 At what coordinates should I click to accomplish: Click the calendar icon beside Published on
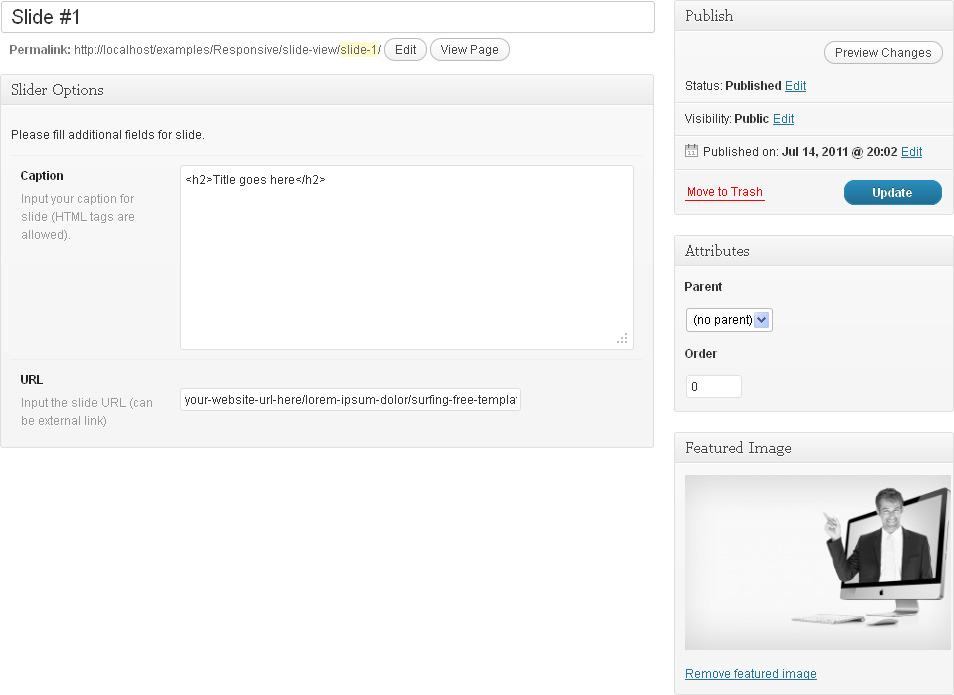tap(691, 151)
